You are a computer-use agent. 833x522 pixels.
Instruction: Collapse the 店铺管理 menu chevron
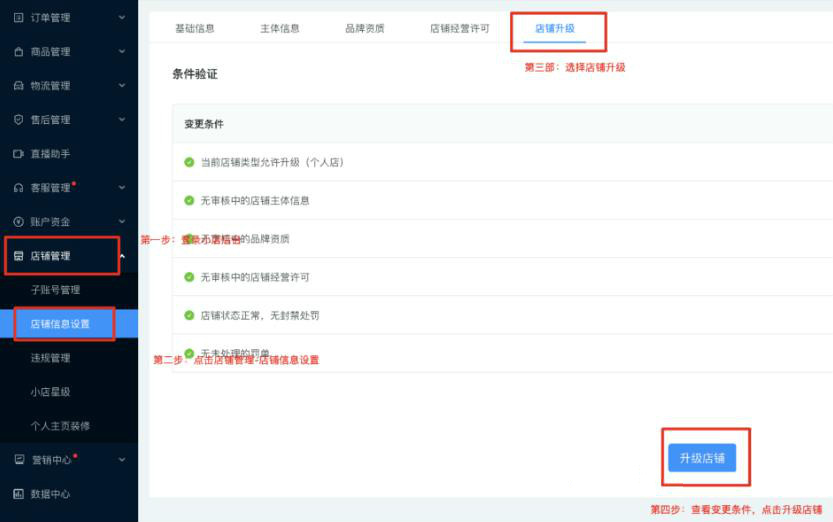tap(123, 256)
